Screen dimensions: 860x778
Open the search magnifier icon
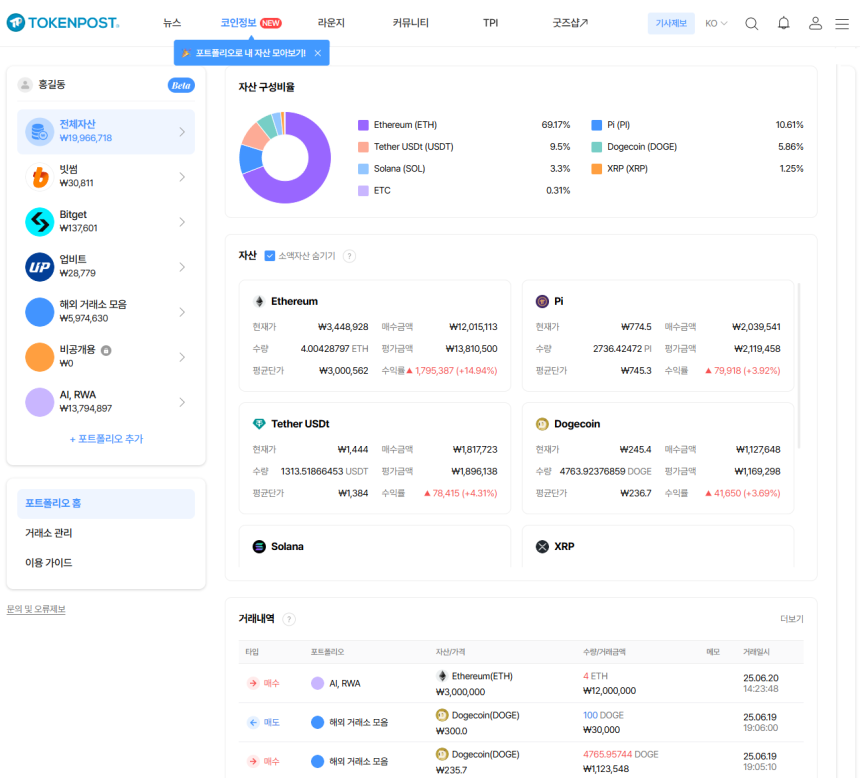pyautogui.click(x=752, y=23)
